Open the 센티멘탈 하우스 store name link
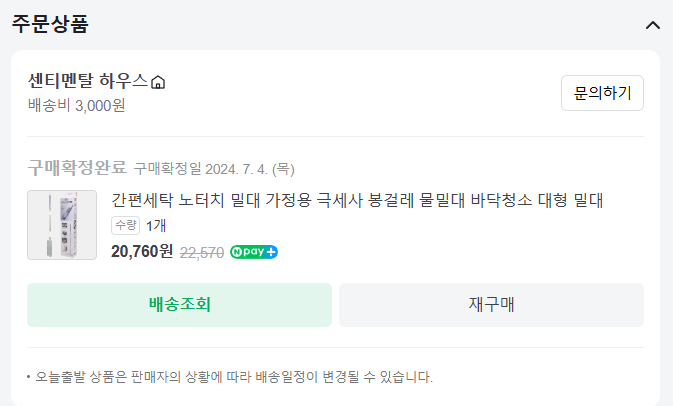Screen dimensions: 673x406 click(x=88, y=81)
